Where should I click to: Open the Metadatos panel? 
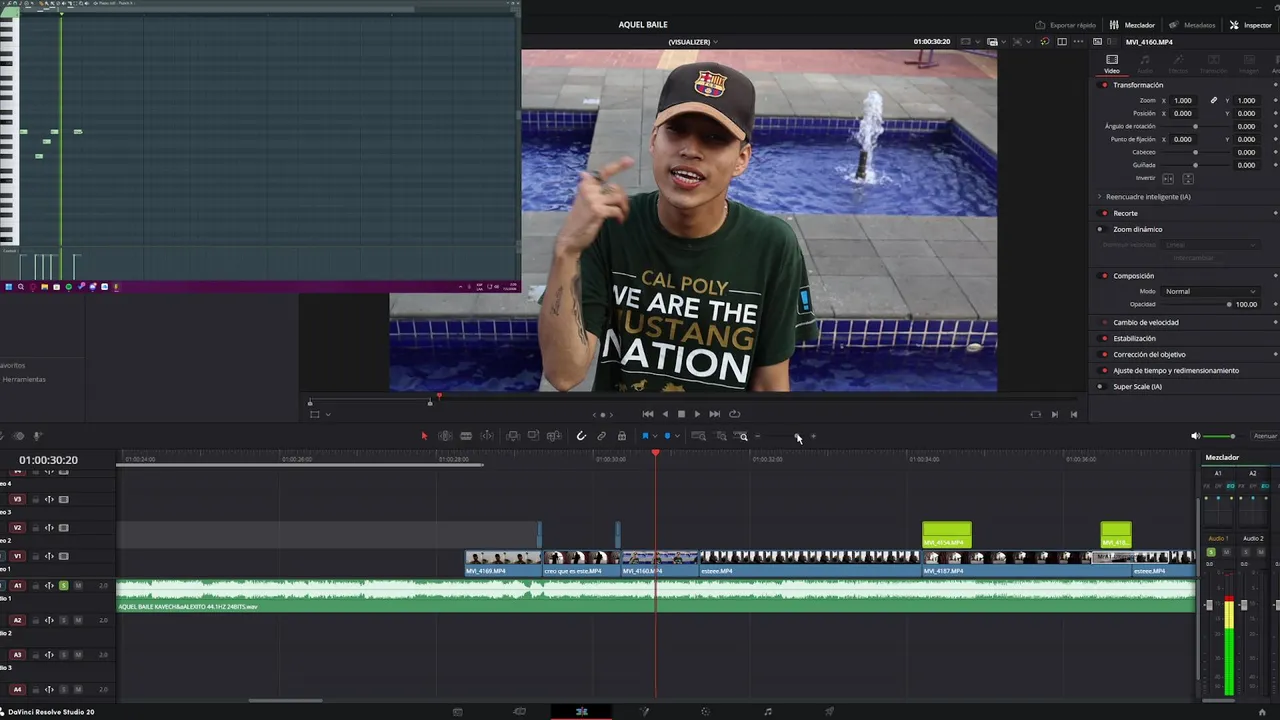click(1193, 25)
